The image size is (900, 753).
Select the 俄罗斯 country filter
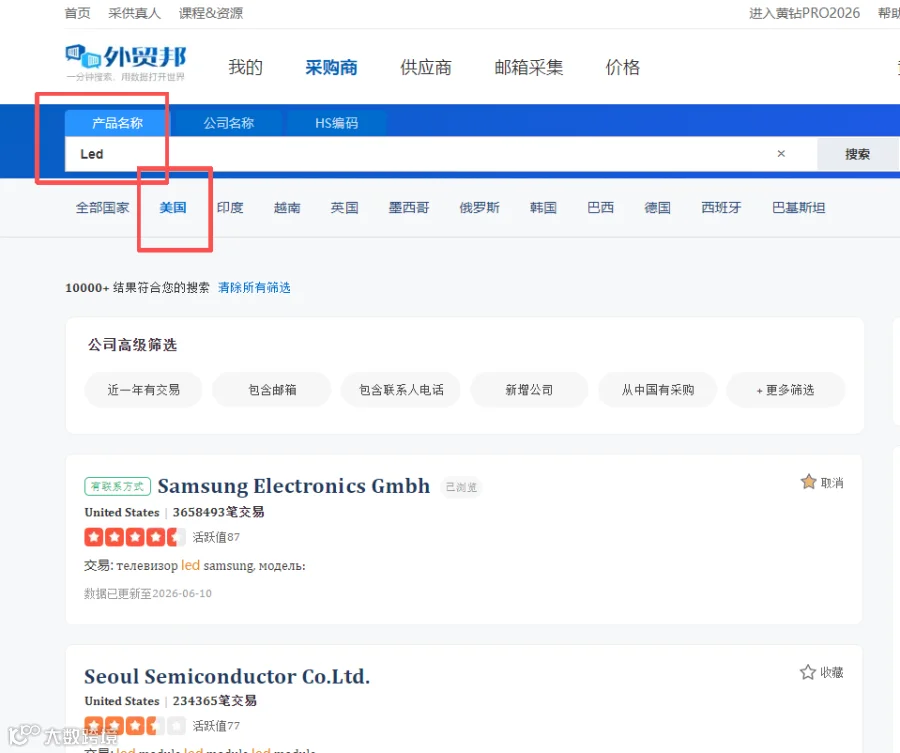479,208
